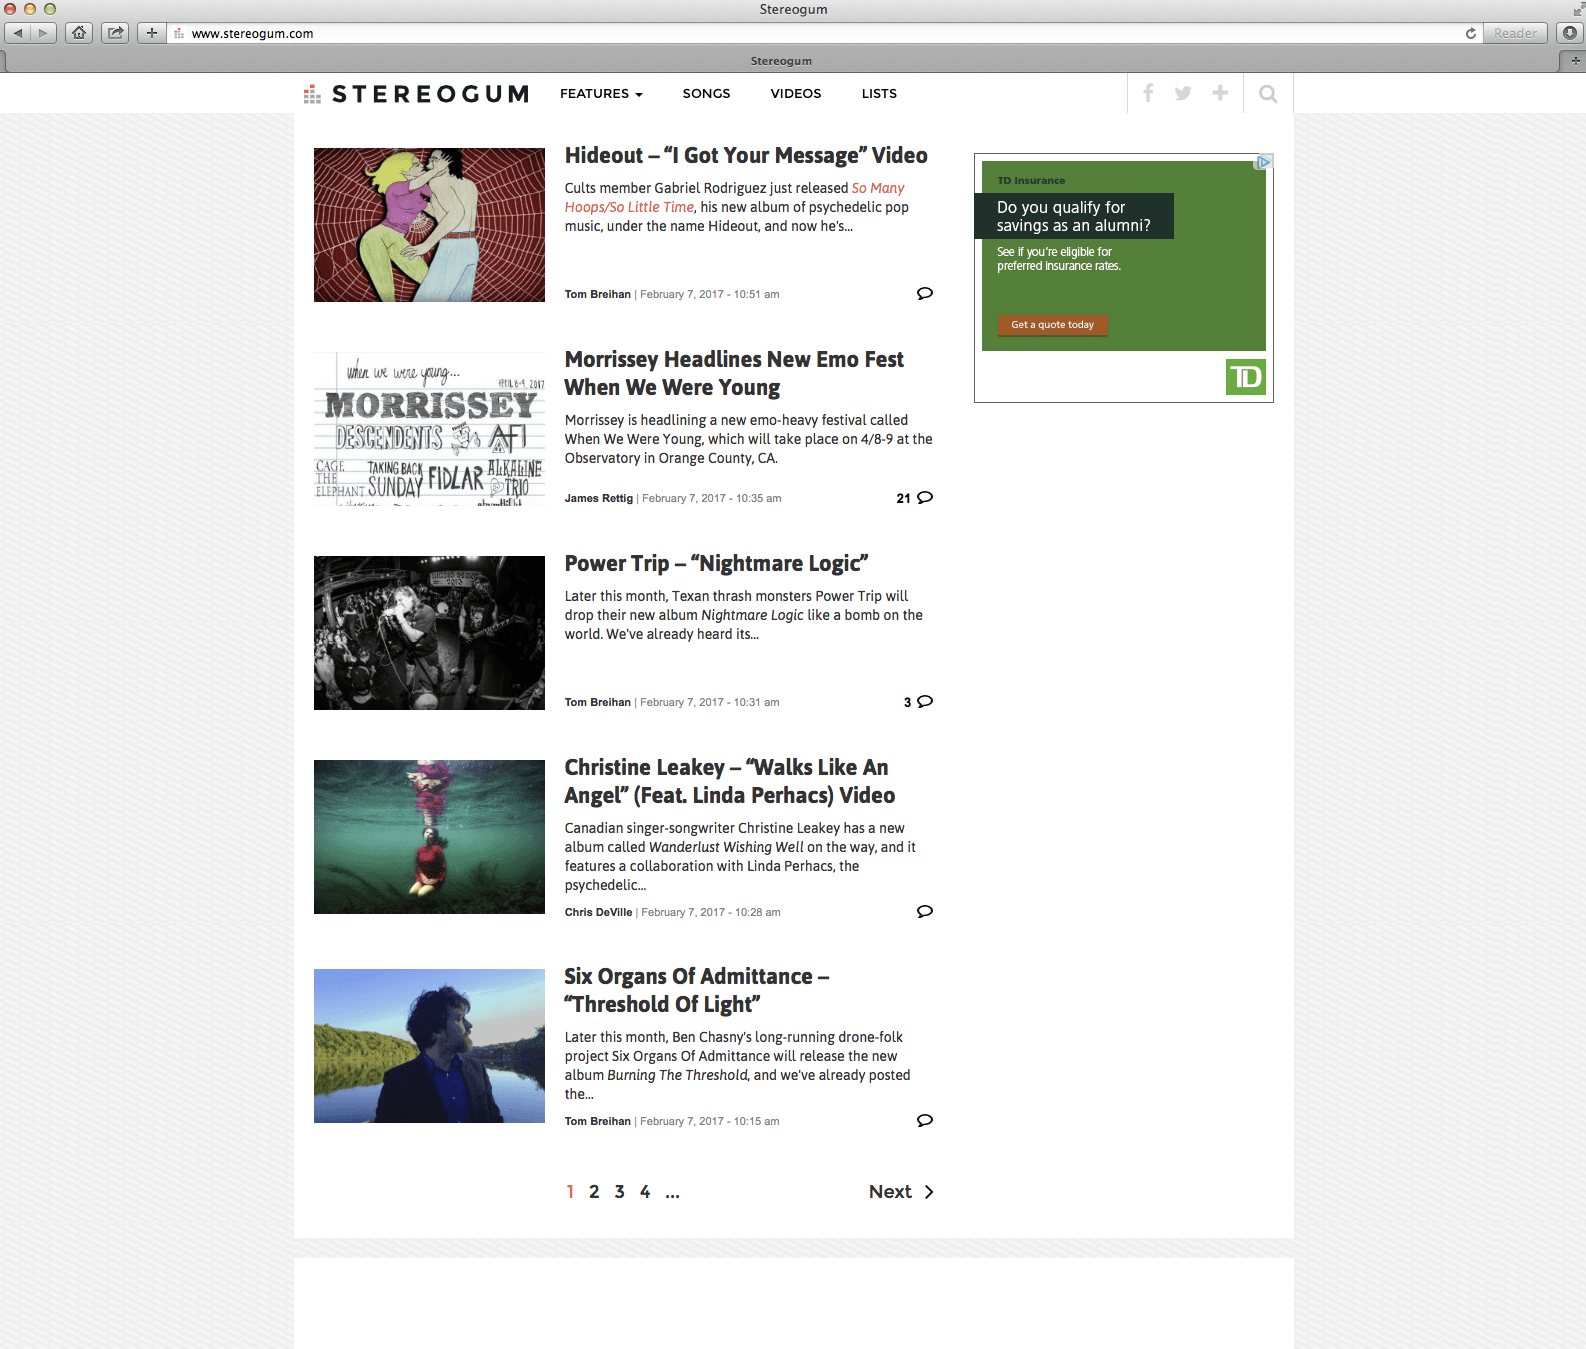
Task: Open the Lists menu item
Action: point(879,93)
